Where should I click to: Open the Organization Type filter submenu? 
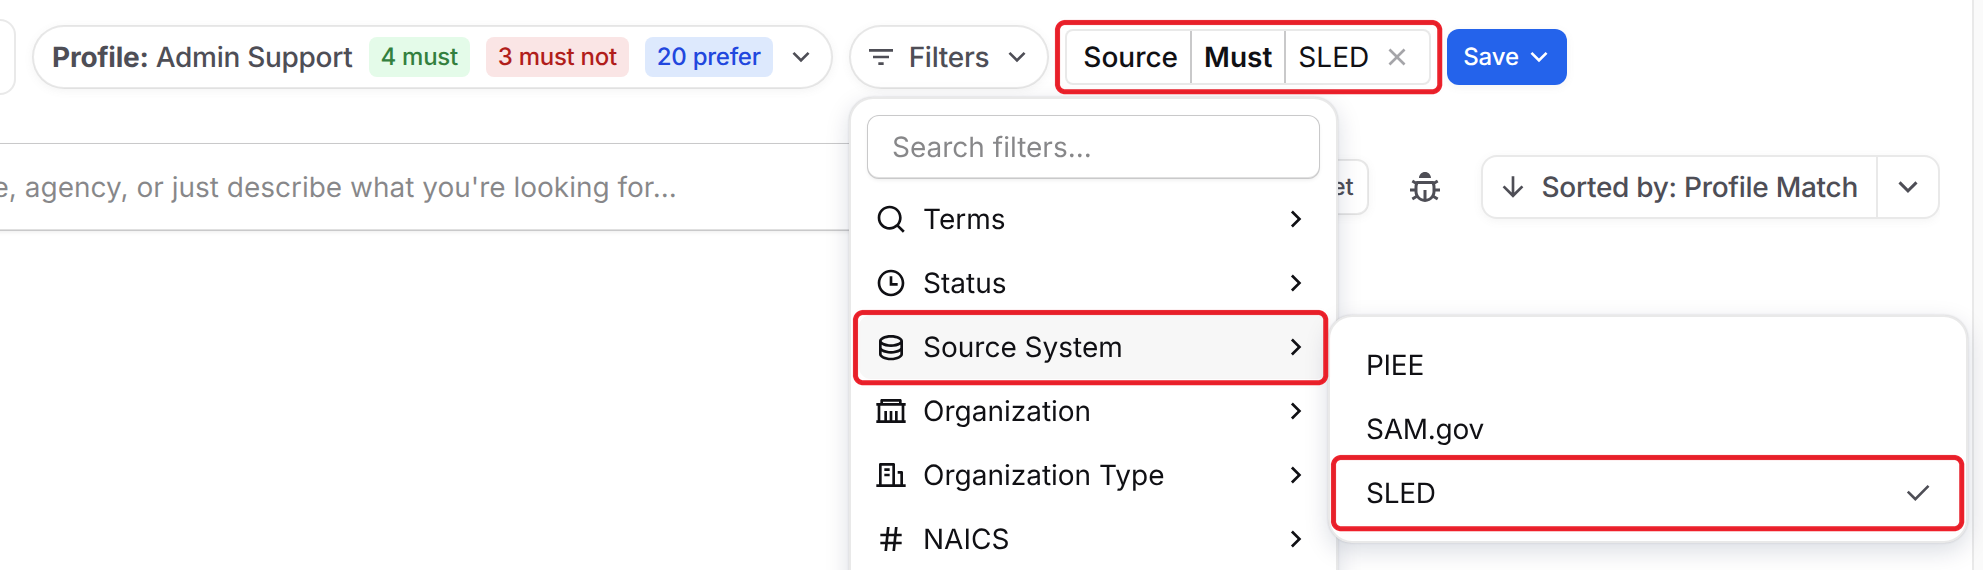tap(1091, 475)
